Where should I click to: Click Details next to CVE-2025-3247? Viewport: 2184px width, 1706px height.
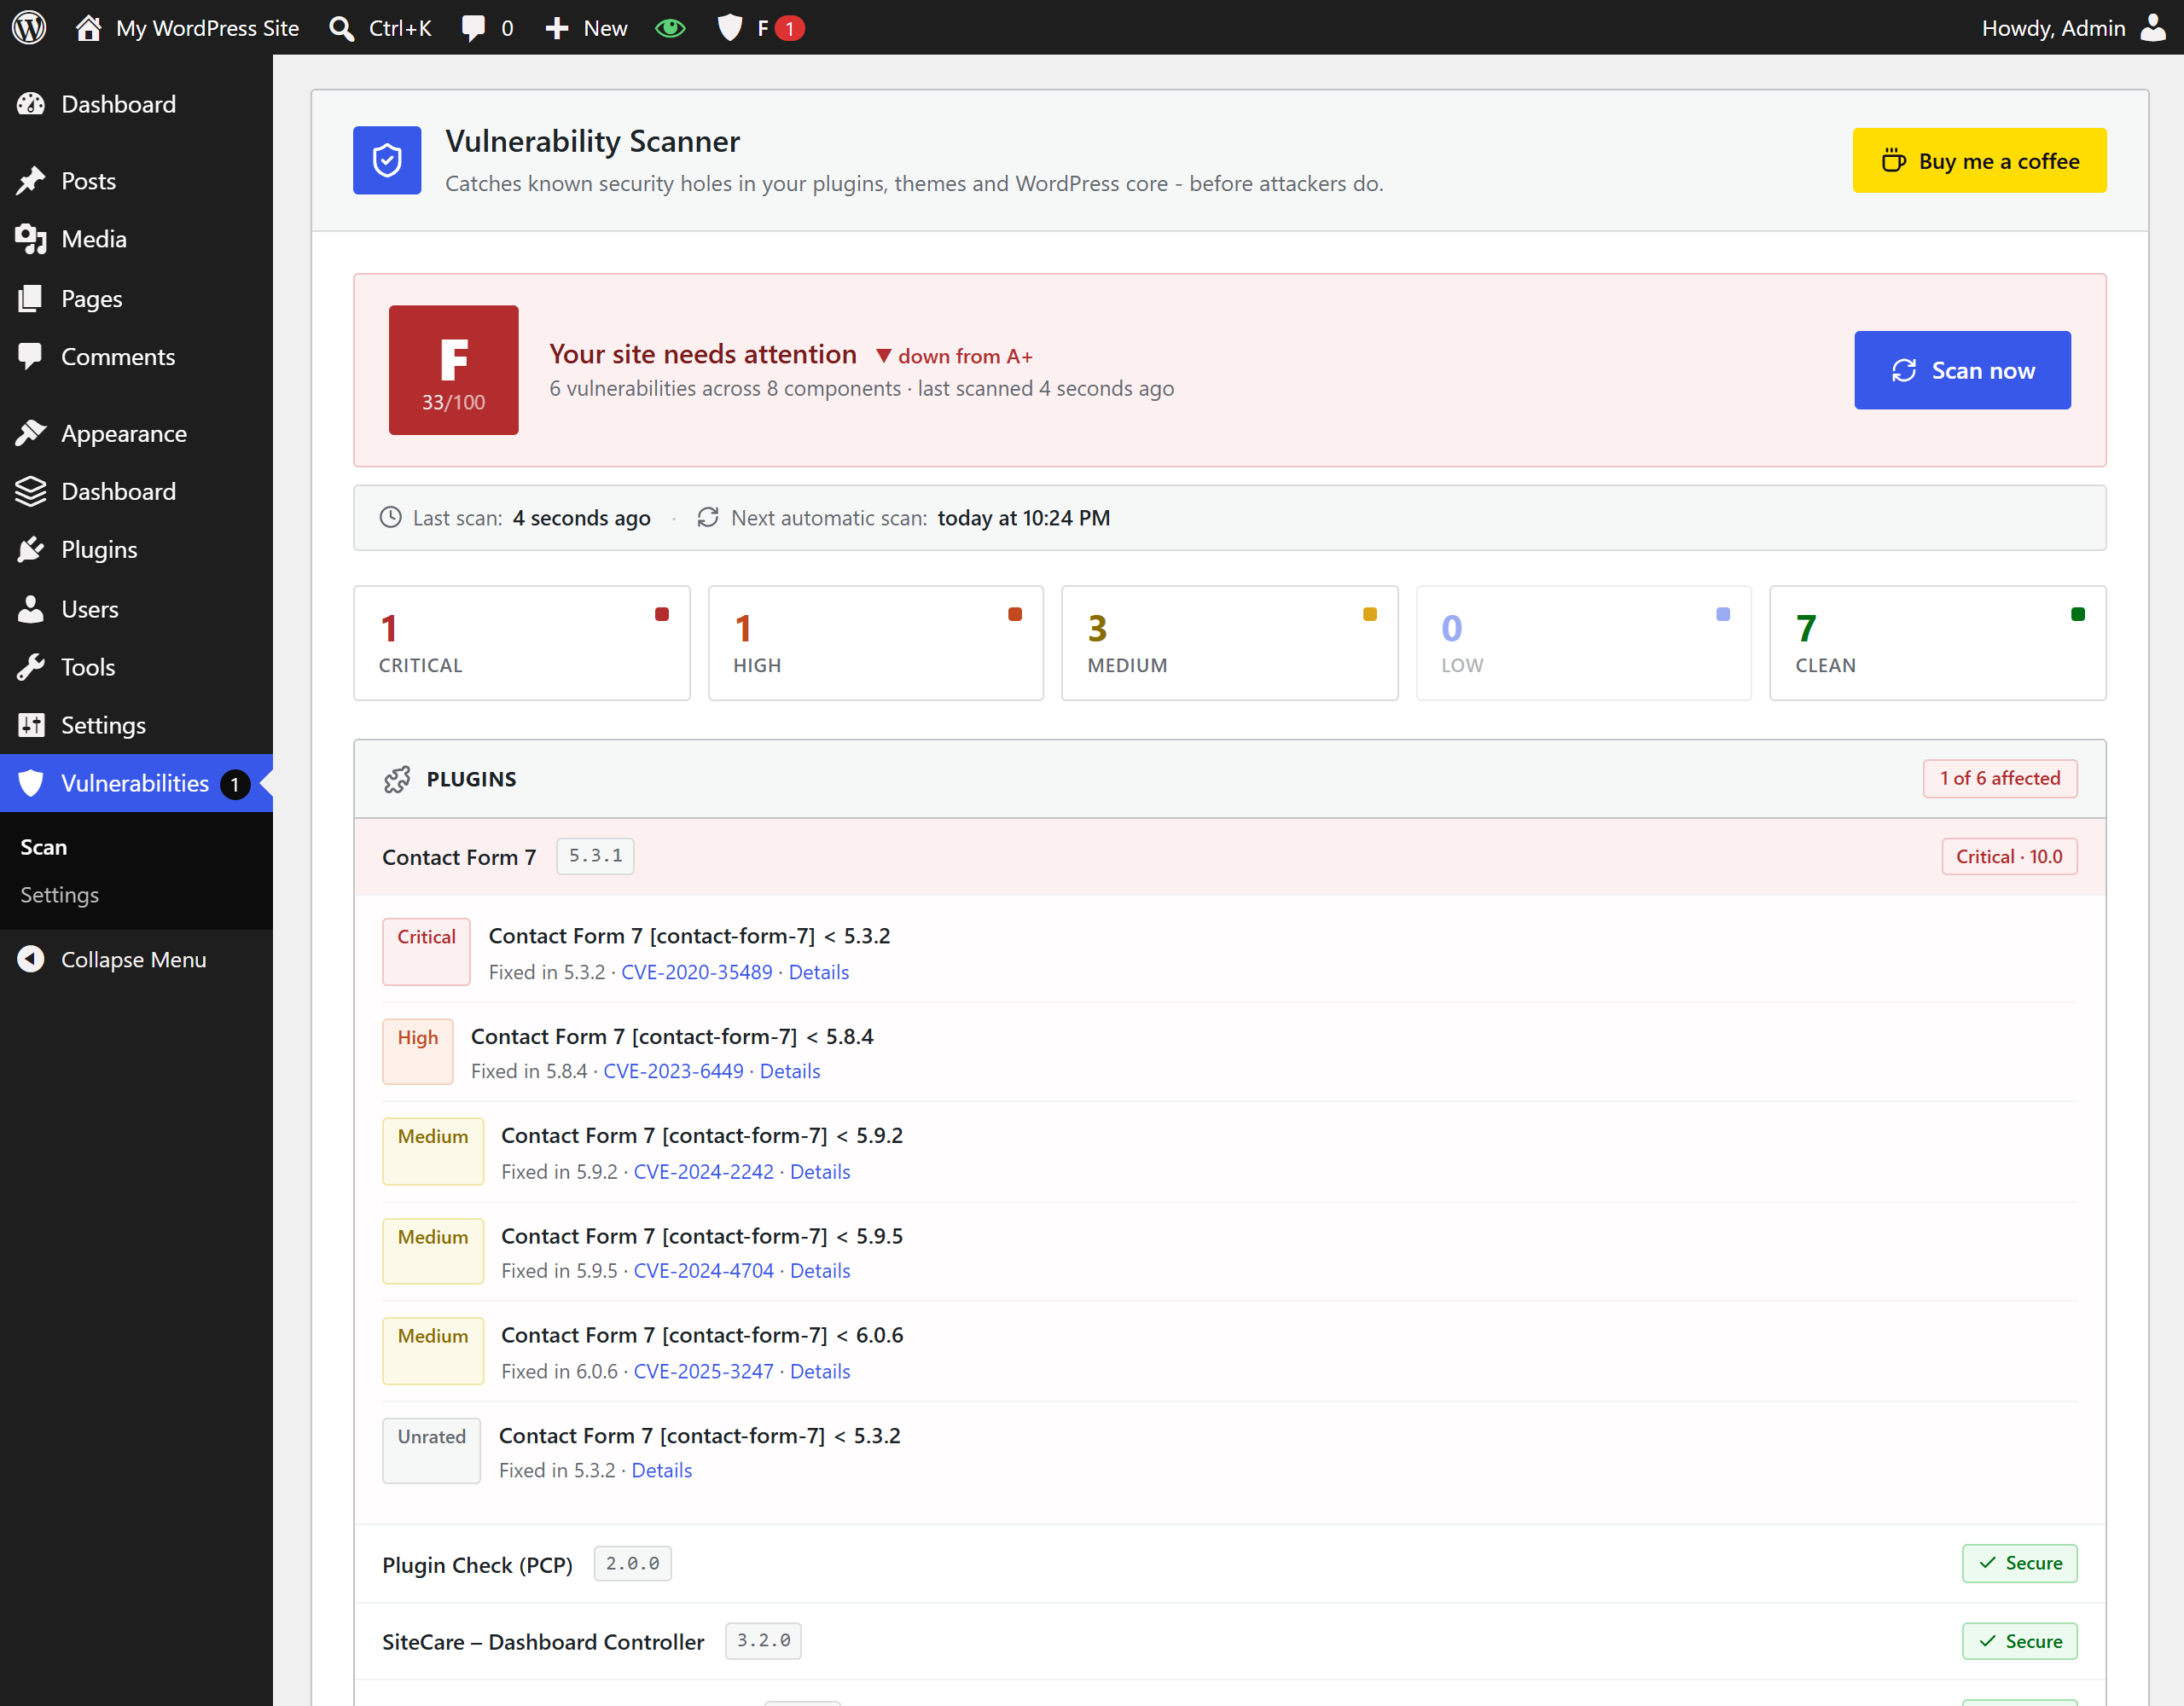[x=820, y=1371]
